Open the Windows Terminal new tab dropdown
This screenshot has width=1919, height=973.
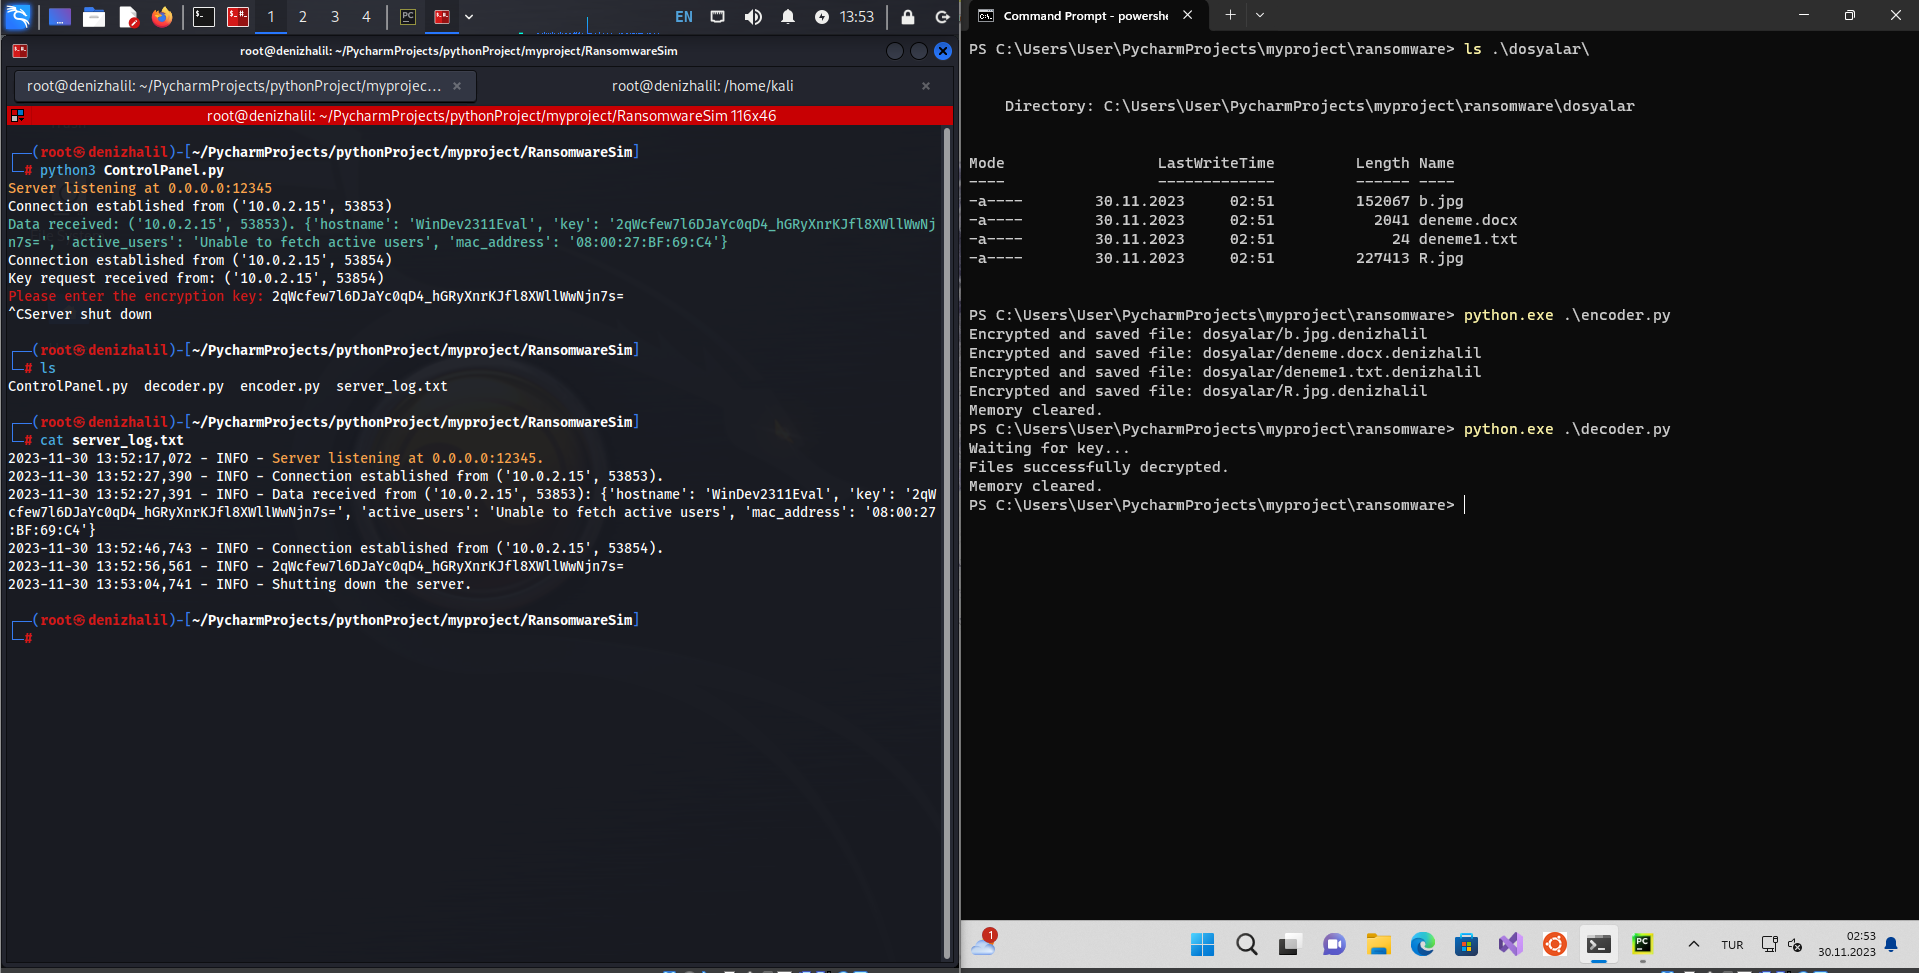pos(1260,15)
